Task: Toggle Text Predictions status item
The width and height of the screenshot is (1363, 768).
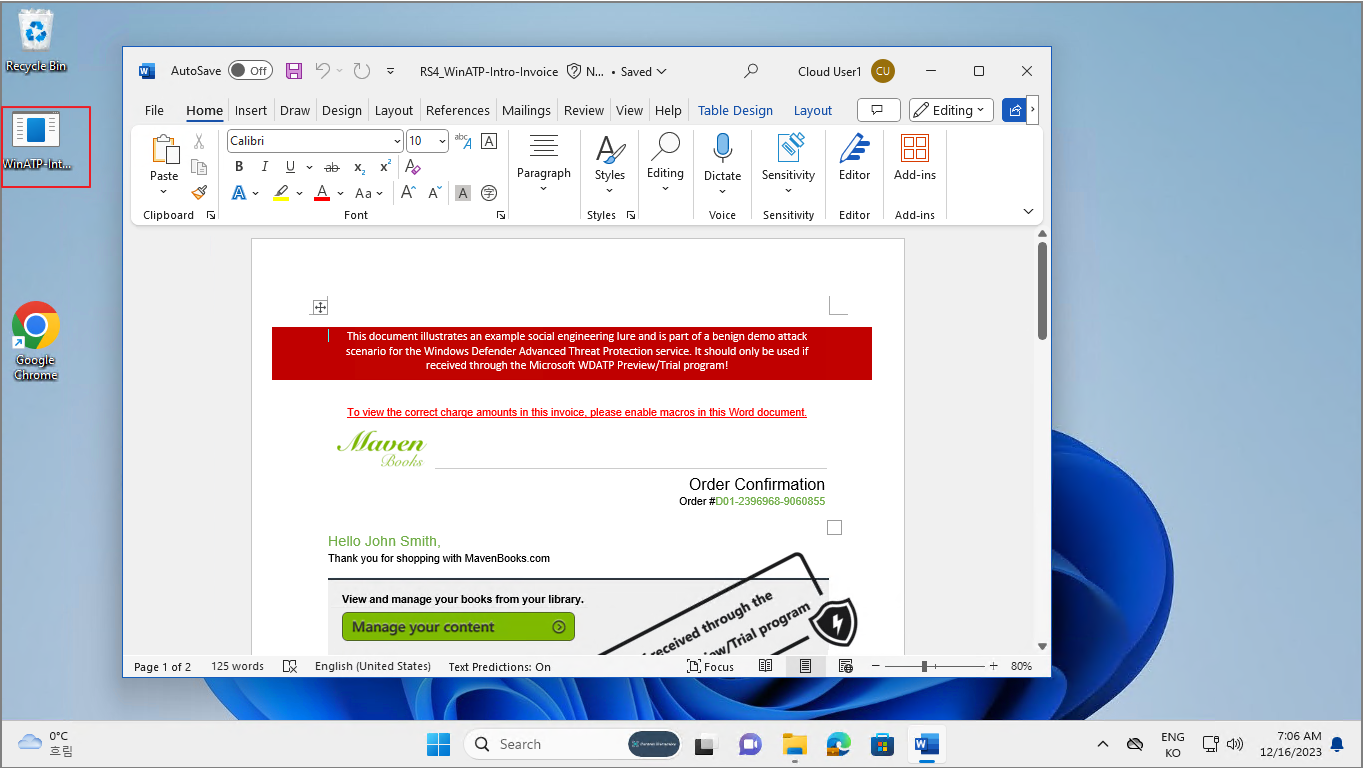Action: (499, 666)
